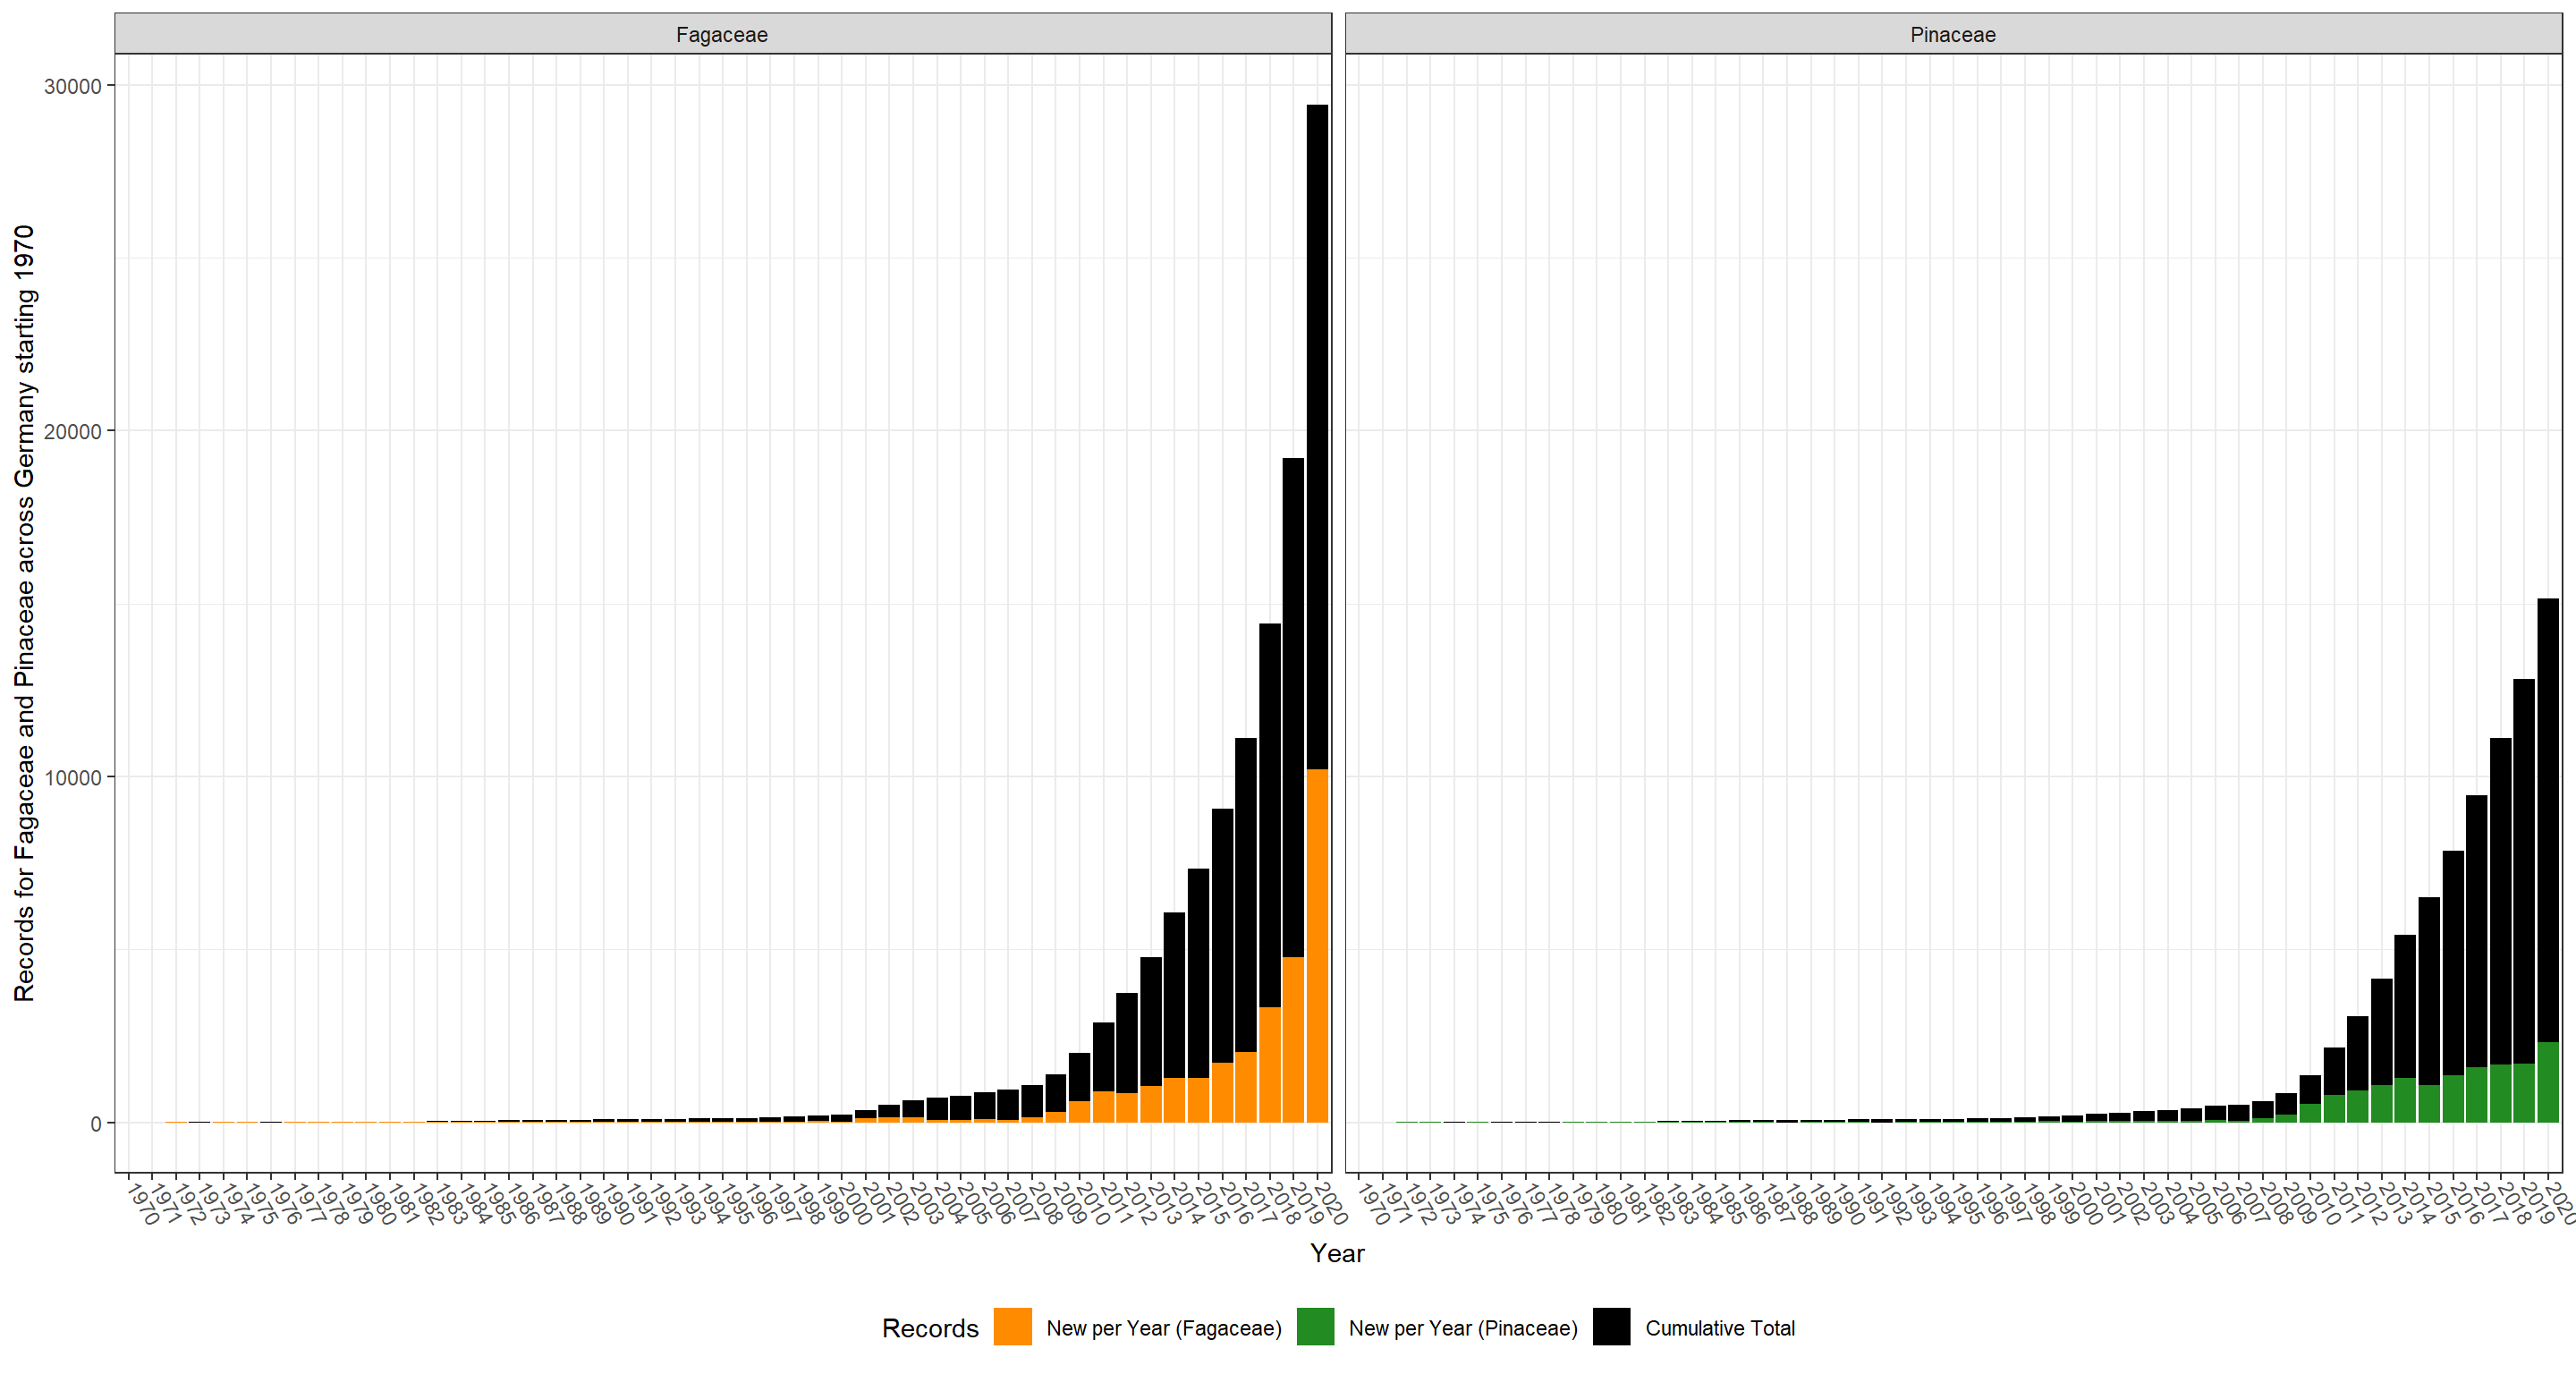The width and height of the screenshot is (2576, 1374).
Task: Click the orange Fagaceae legend swatch
Action: point(1012,1327)
